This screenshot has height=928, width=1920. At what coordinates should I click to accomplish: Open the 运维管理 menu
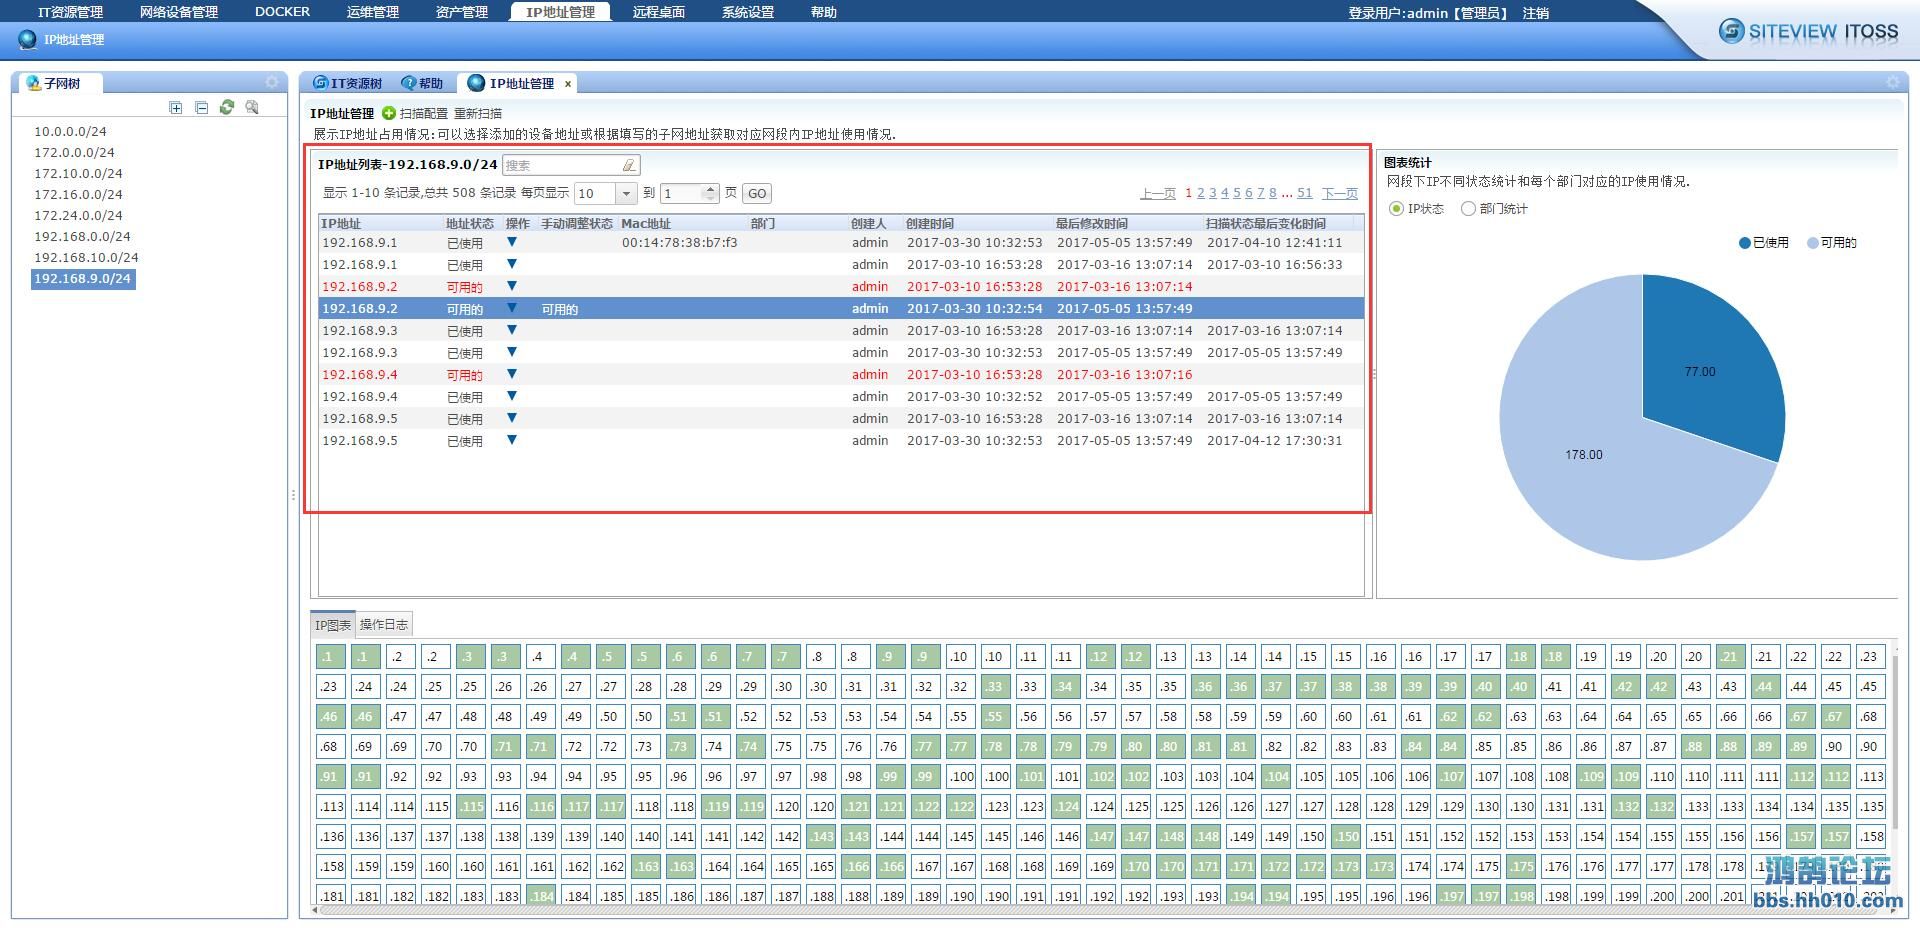[373, 12]
